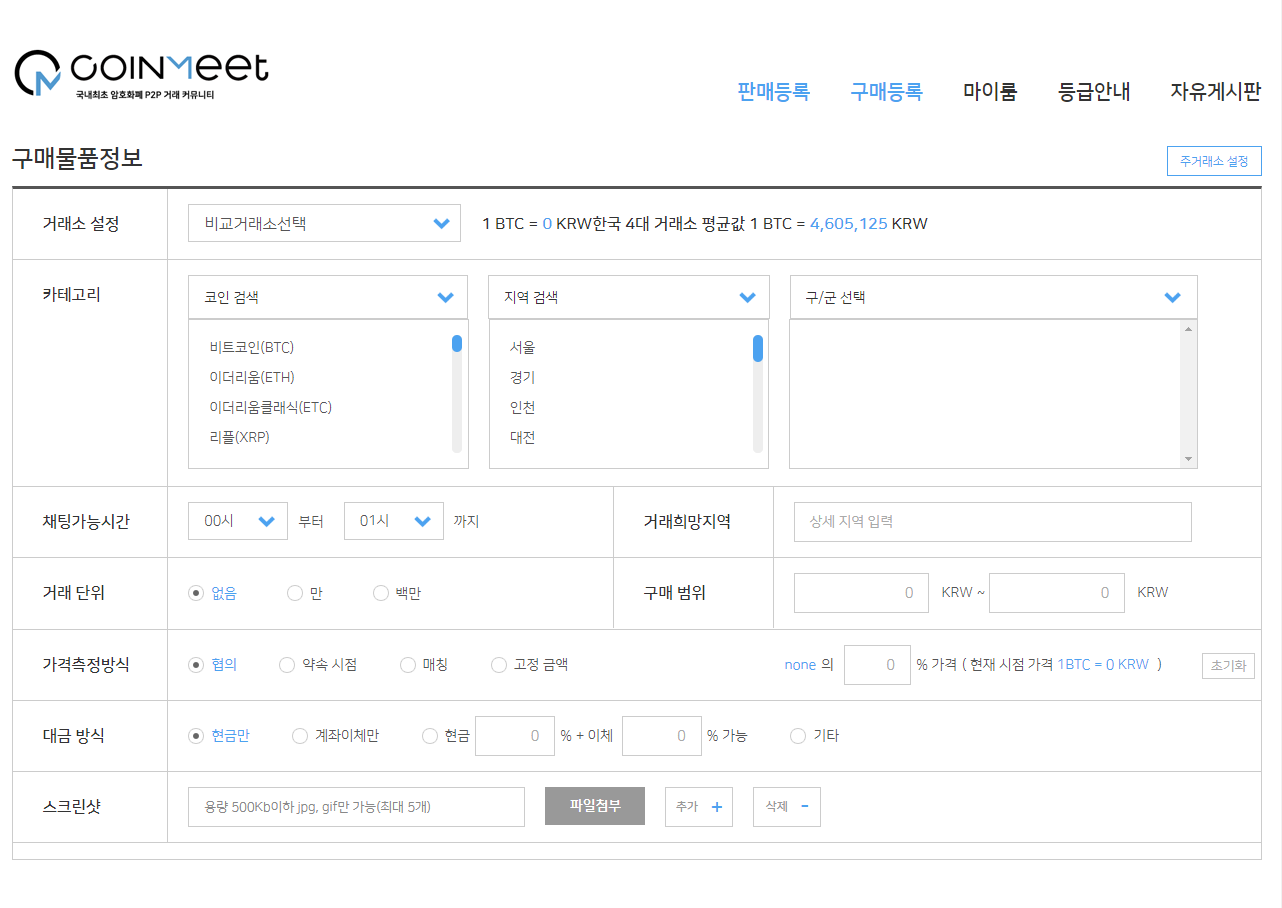
Task: Open the 판매등록 menu
Action: coord(773,92)
